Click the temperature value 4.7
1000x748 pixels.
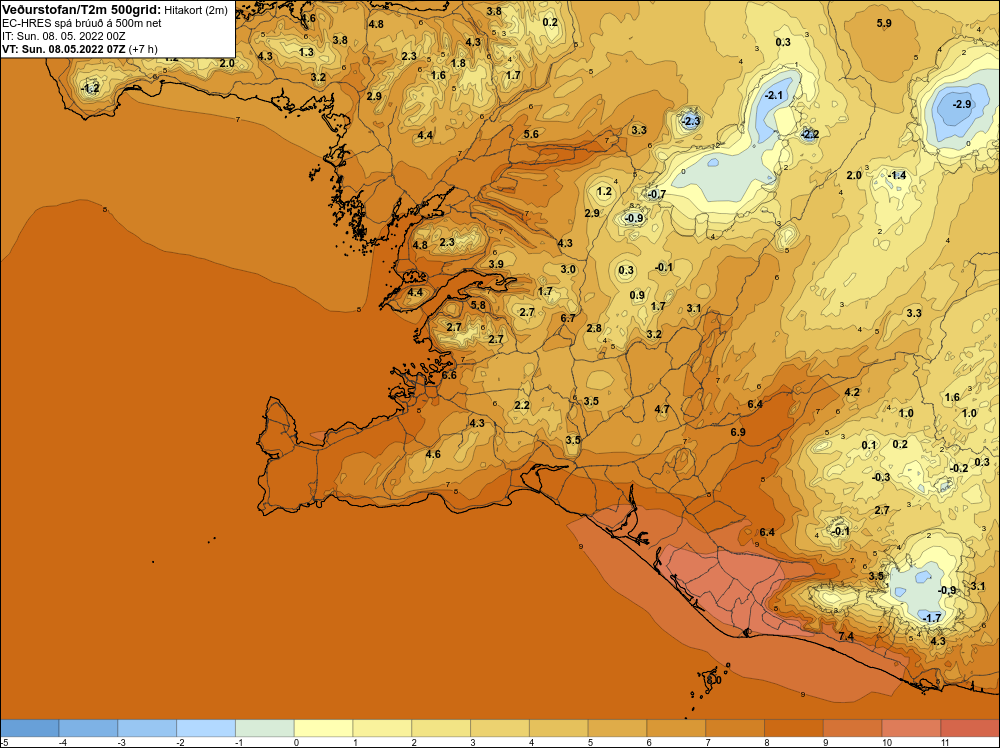(662, 409)
